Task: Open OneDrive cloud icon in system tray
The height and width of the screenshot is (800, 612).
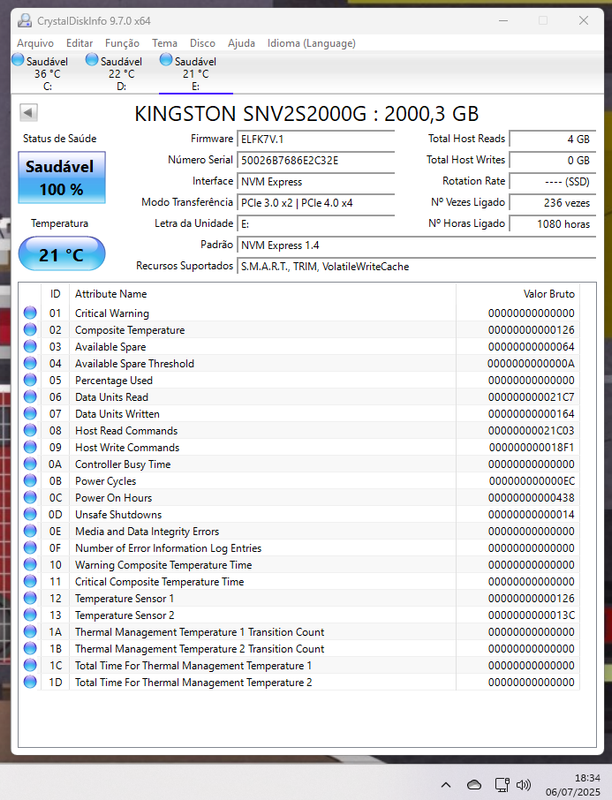Action: pyautogui.click(x=474, y=785)
